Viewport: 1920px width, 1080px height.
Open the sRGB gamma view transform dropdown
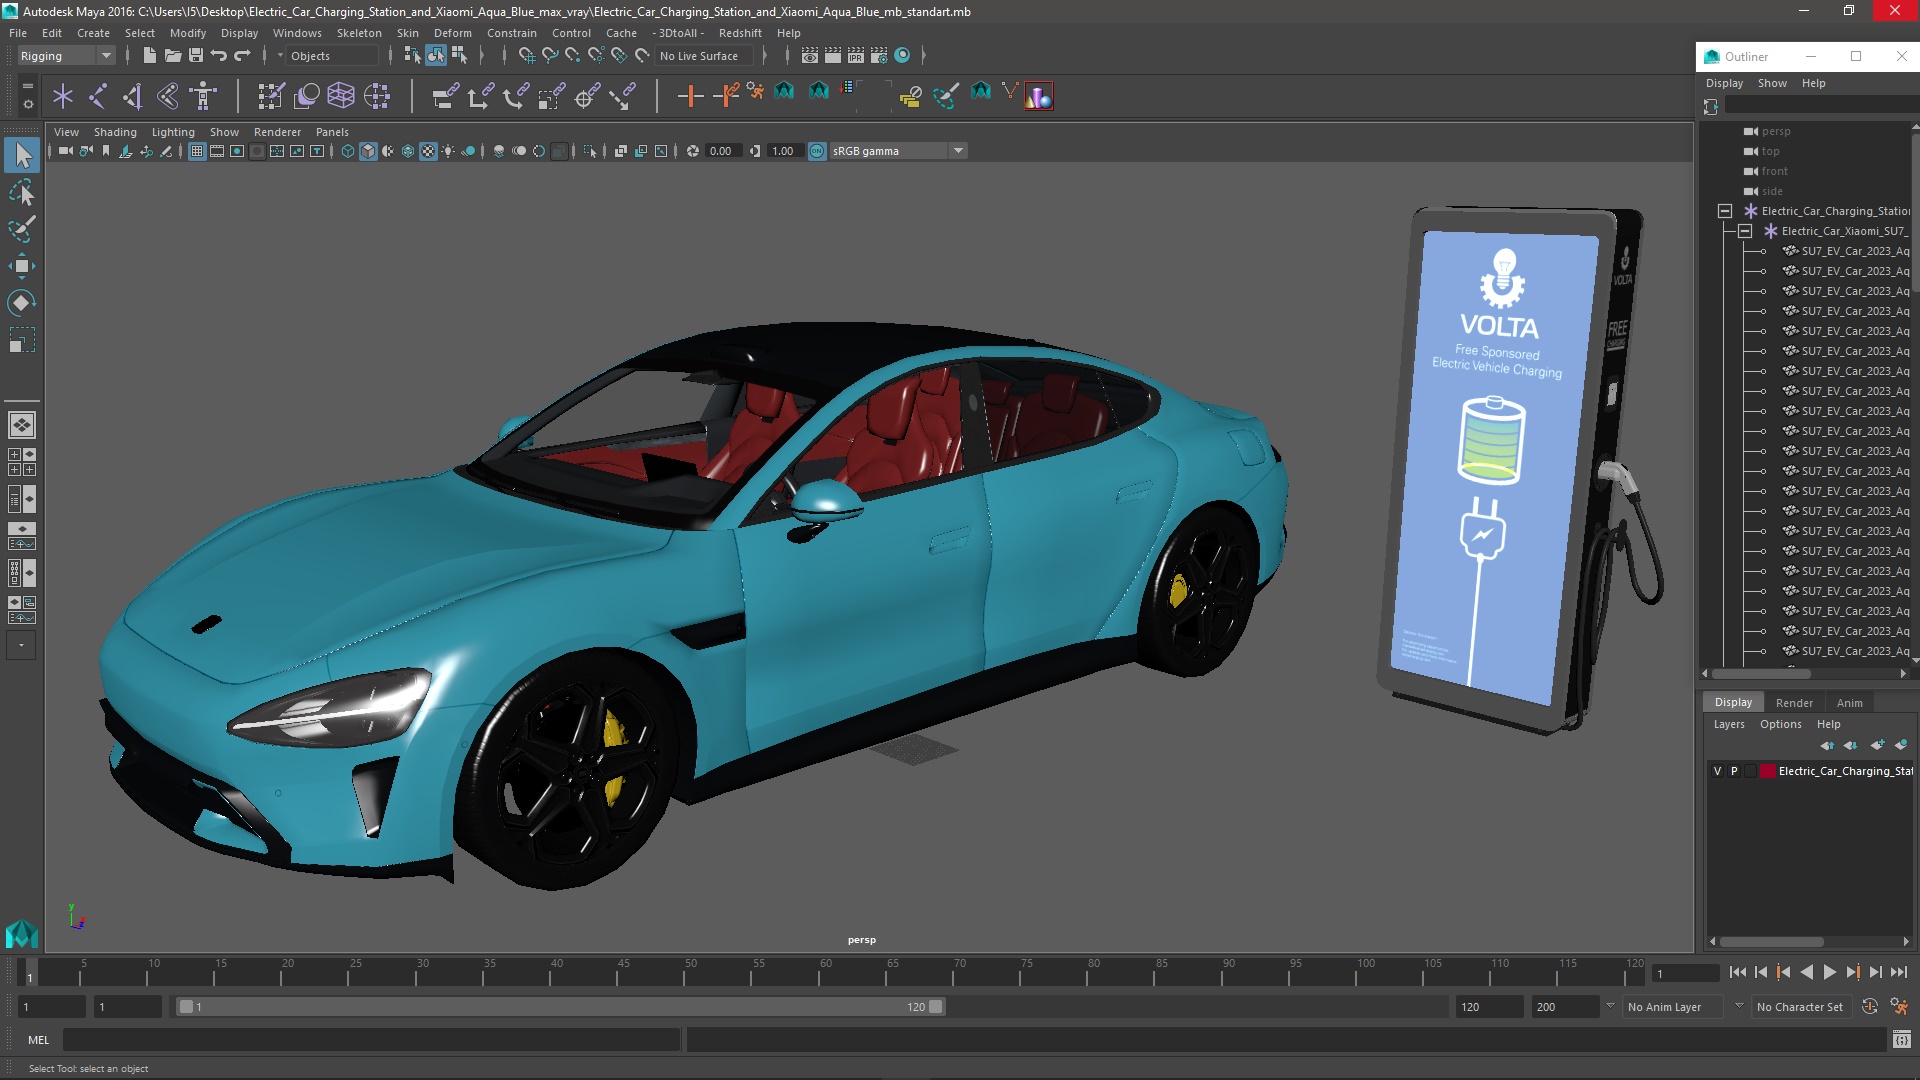[898, 151]
